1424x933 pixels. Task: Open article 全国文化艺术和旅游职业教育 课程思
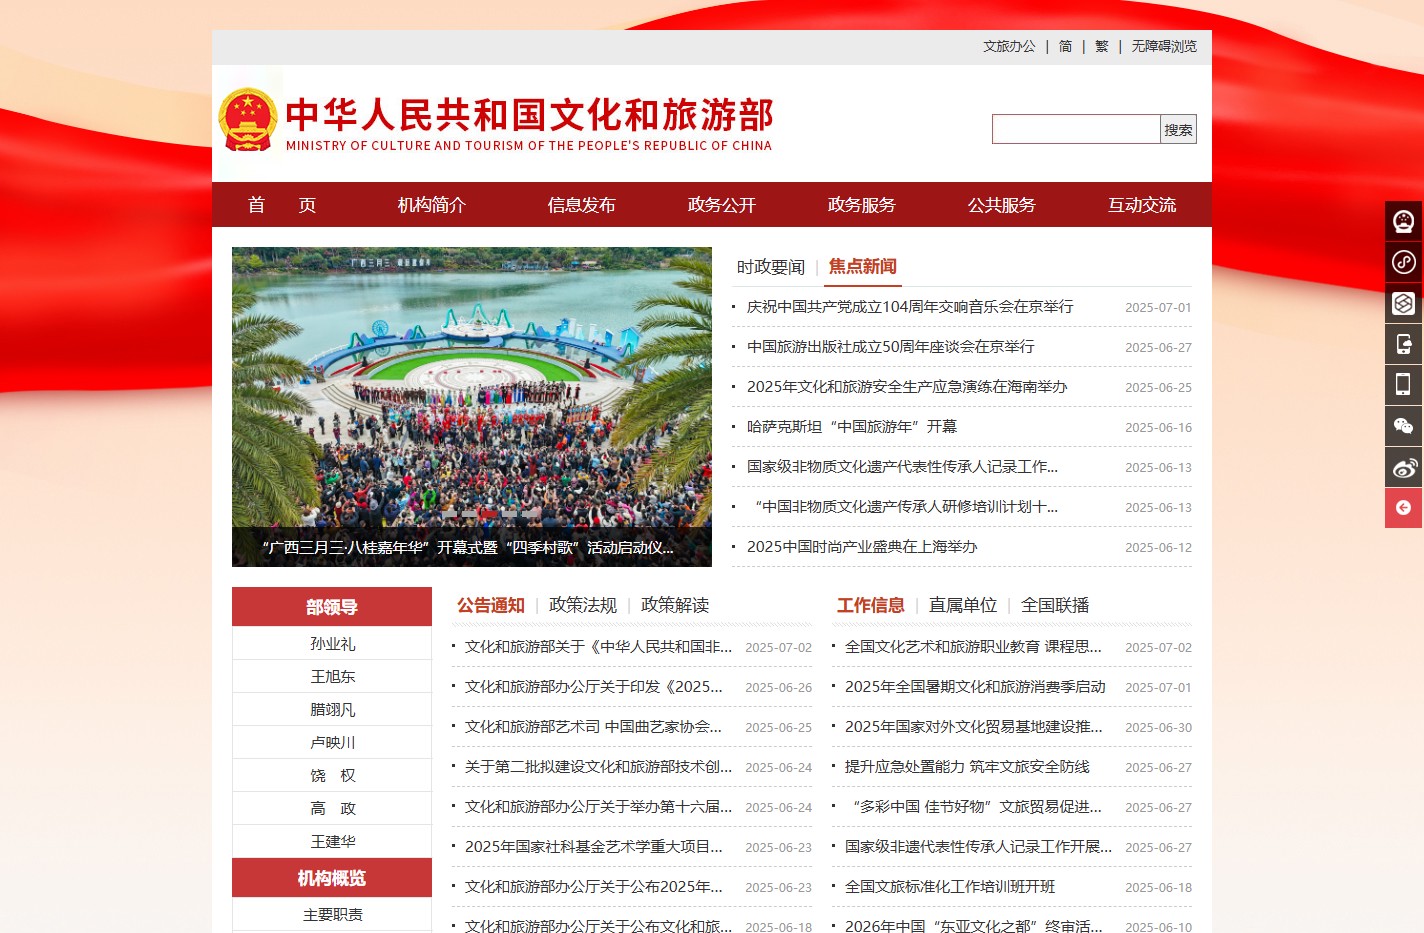(973, 647)
